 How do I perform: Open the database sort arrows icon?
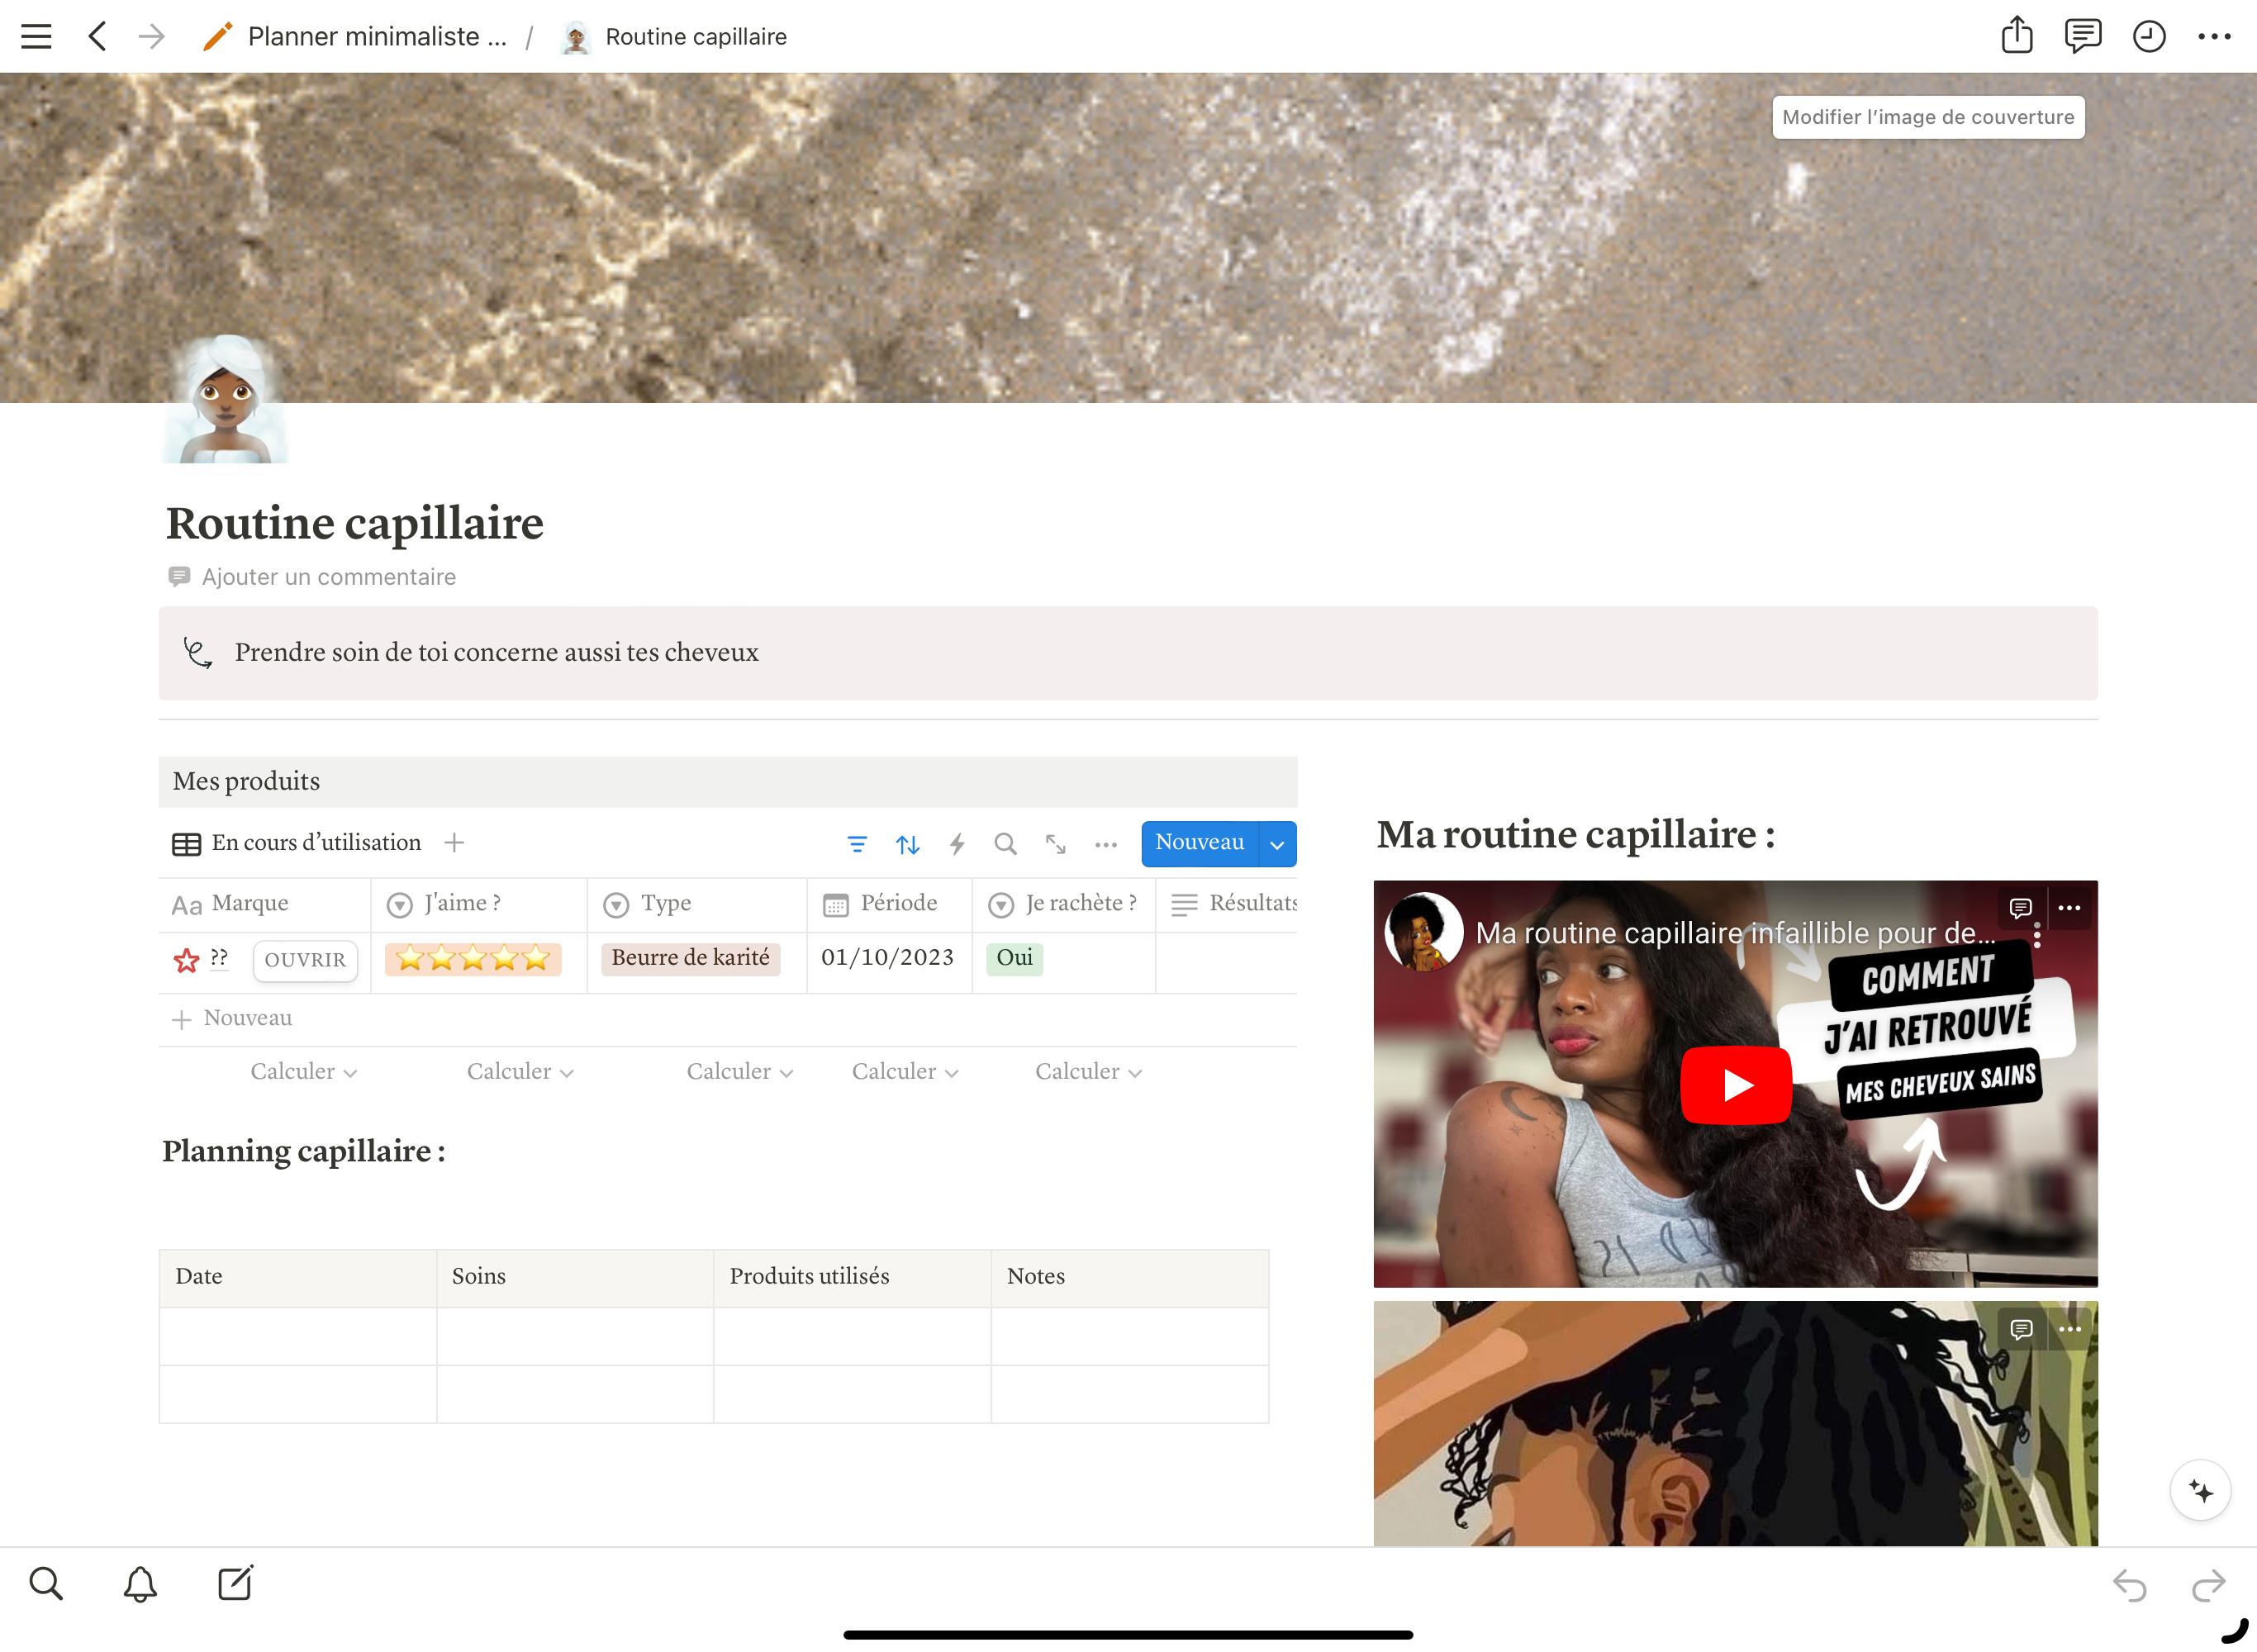click(x=907, y=844)
